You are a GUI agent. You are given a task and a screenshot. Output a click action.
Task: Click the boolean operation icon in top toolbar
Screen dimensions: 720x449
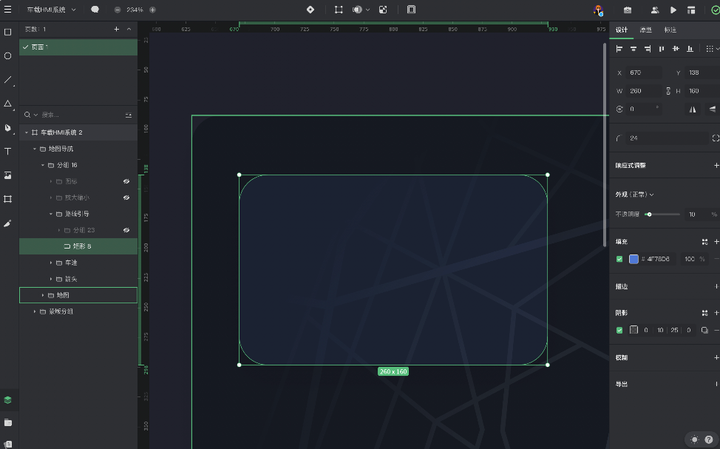357,10
